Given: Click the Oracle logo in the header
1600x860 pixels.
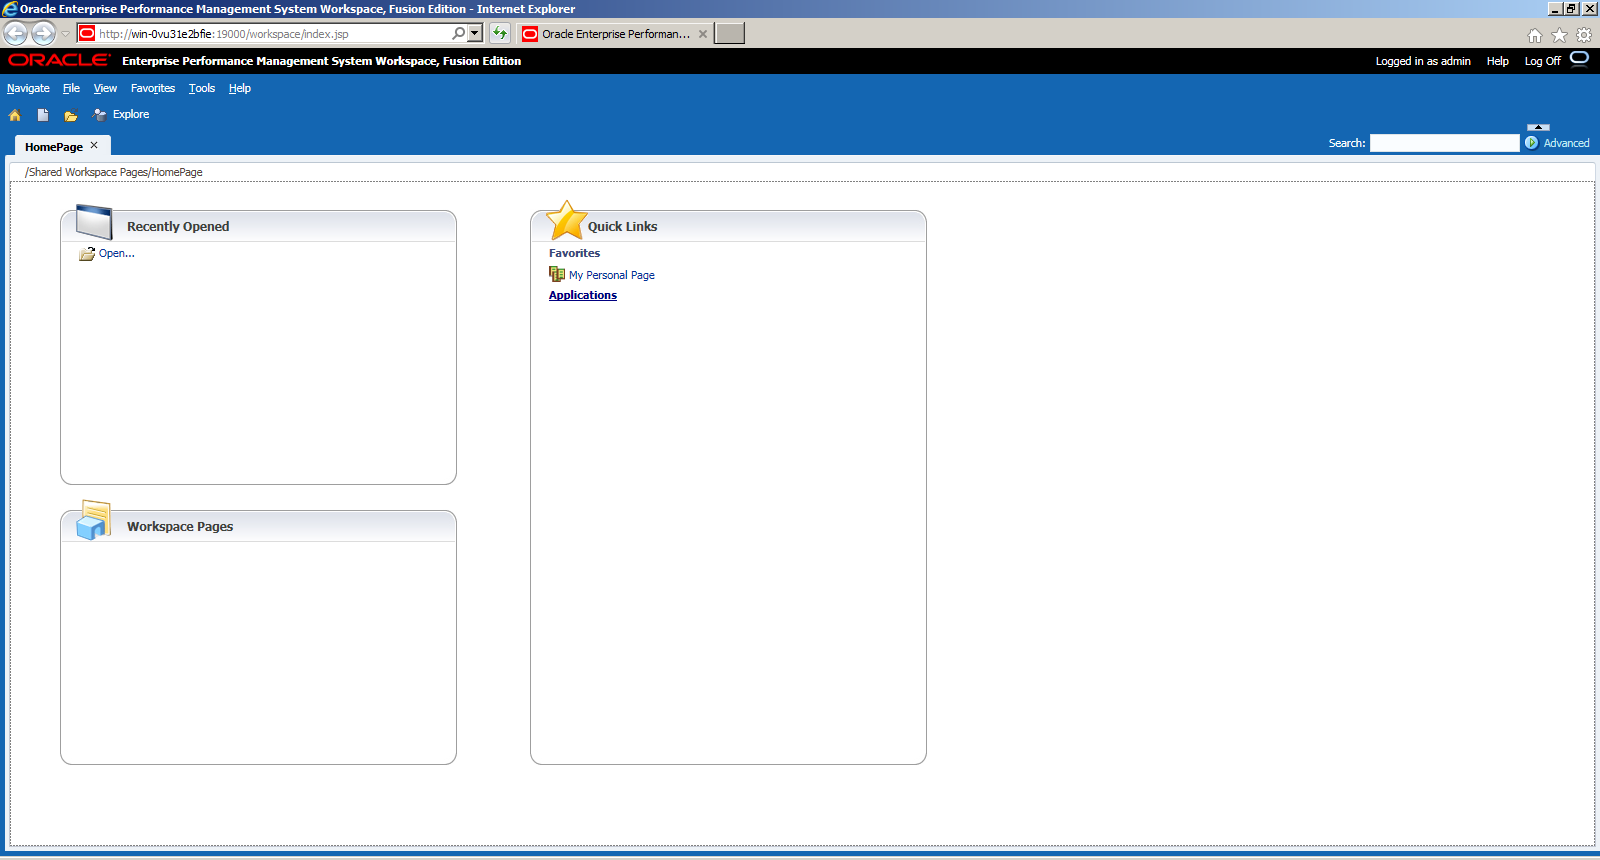Looking at the screenshot, I should click(59, 60).
